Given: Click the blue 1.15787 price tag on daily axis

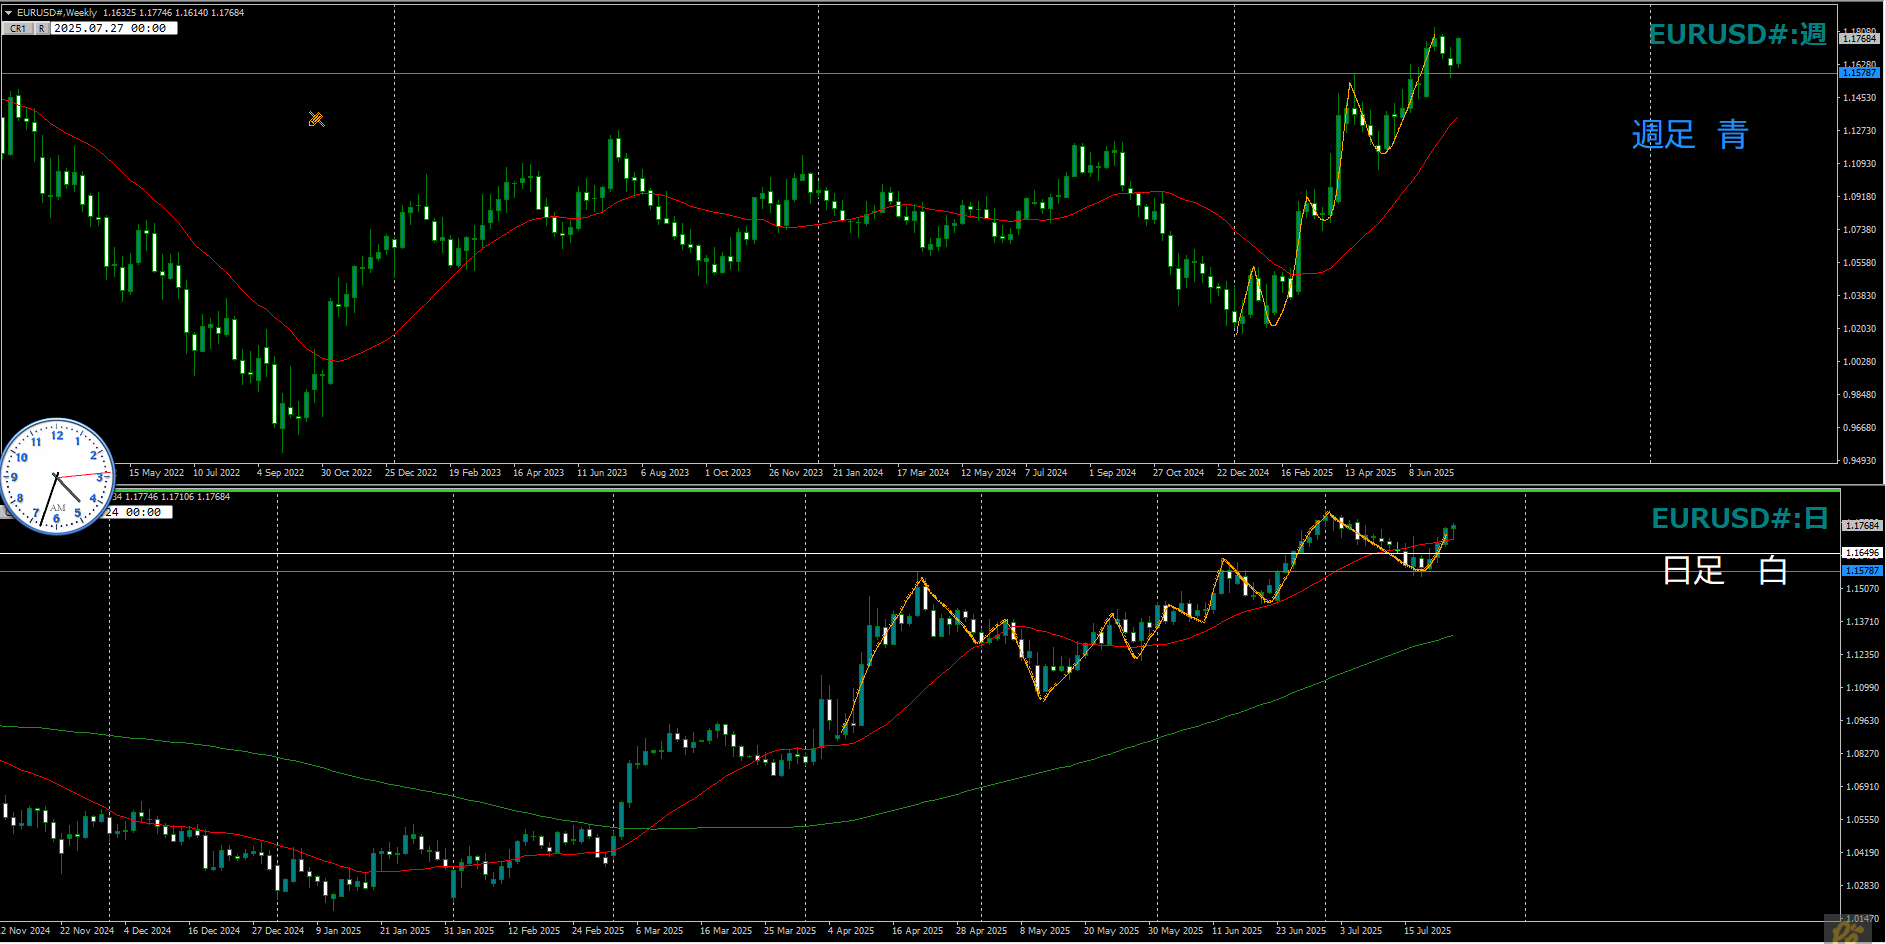Looking at the screenshot, I should tap(1862, 571).
